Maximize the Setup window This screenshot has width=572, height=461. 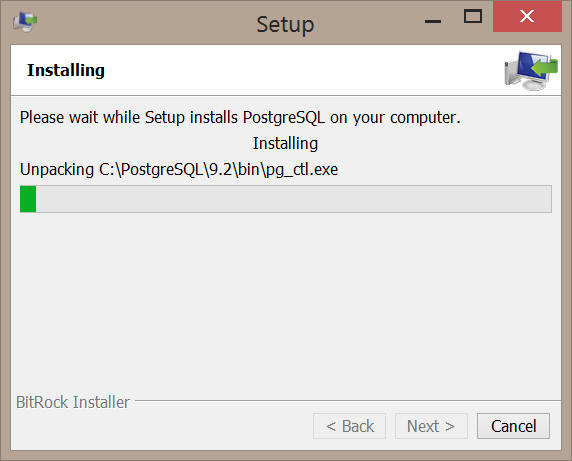(x=473, y=17)
